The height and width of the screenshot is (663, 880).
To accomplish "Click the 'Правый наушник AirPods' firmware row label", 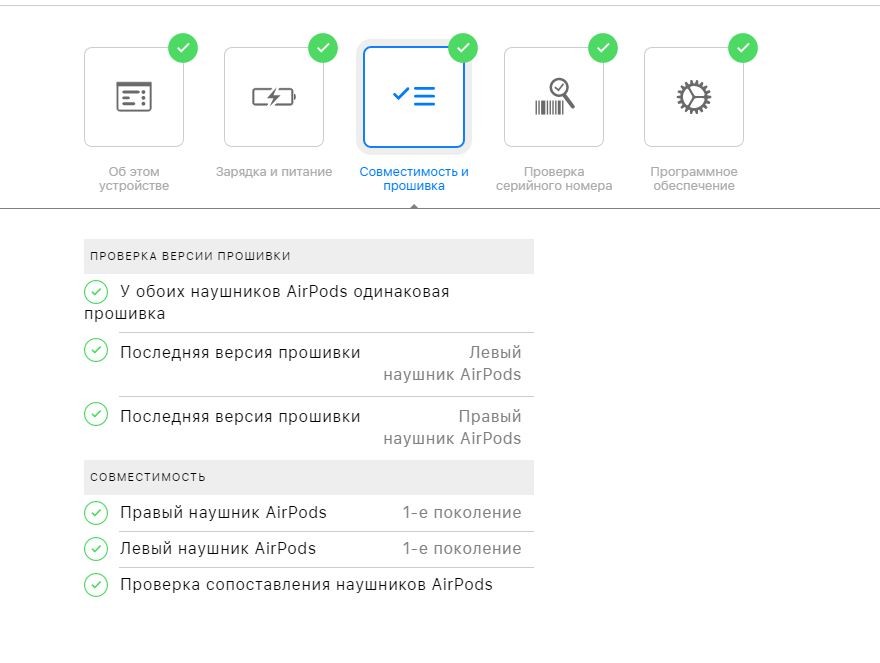I will [x=240, y=416].
